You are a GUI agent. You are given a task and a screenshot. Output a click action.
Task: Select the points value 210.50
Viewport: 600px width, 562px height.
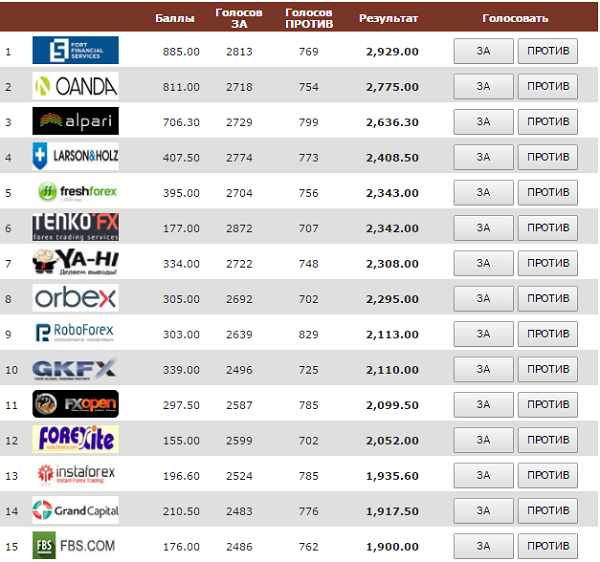[x=181, y=512]
